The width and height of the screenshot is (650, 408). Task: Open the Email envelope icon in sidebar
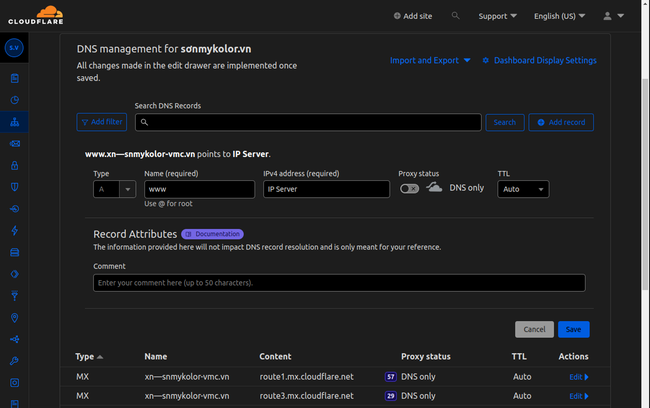pos(15,143)
